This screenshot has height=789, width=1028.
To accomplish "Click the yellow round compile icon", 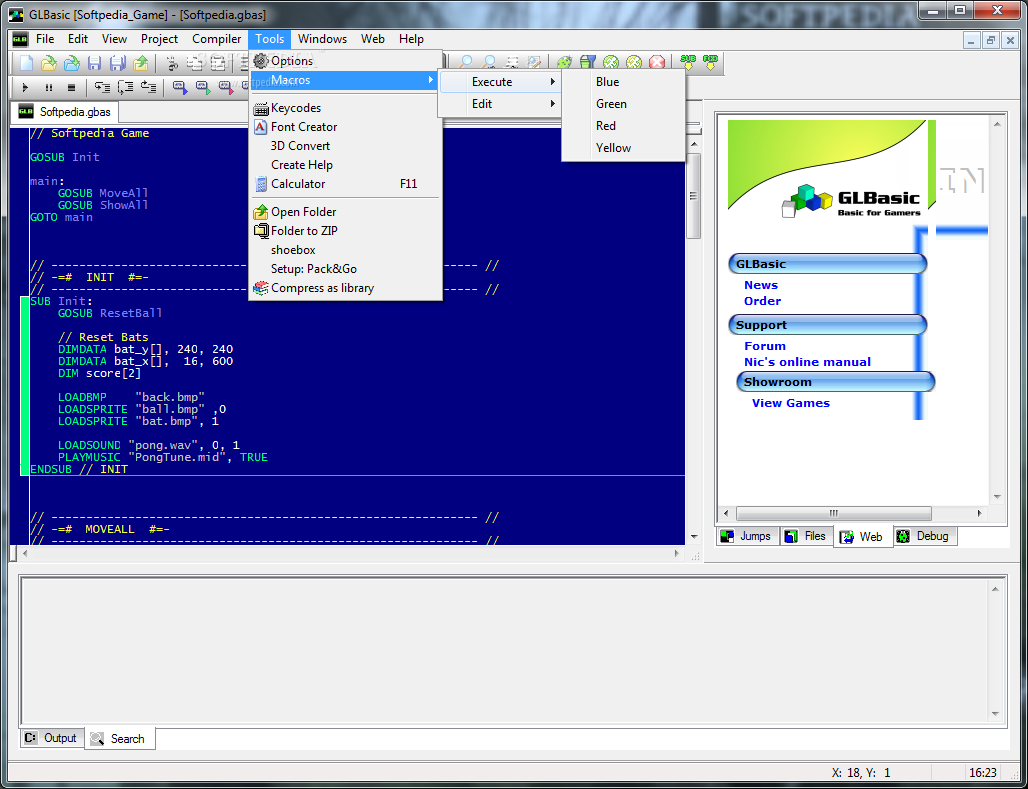I will coord(633,63).
